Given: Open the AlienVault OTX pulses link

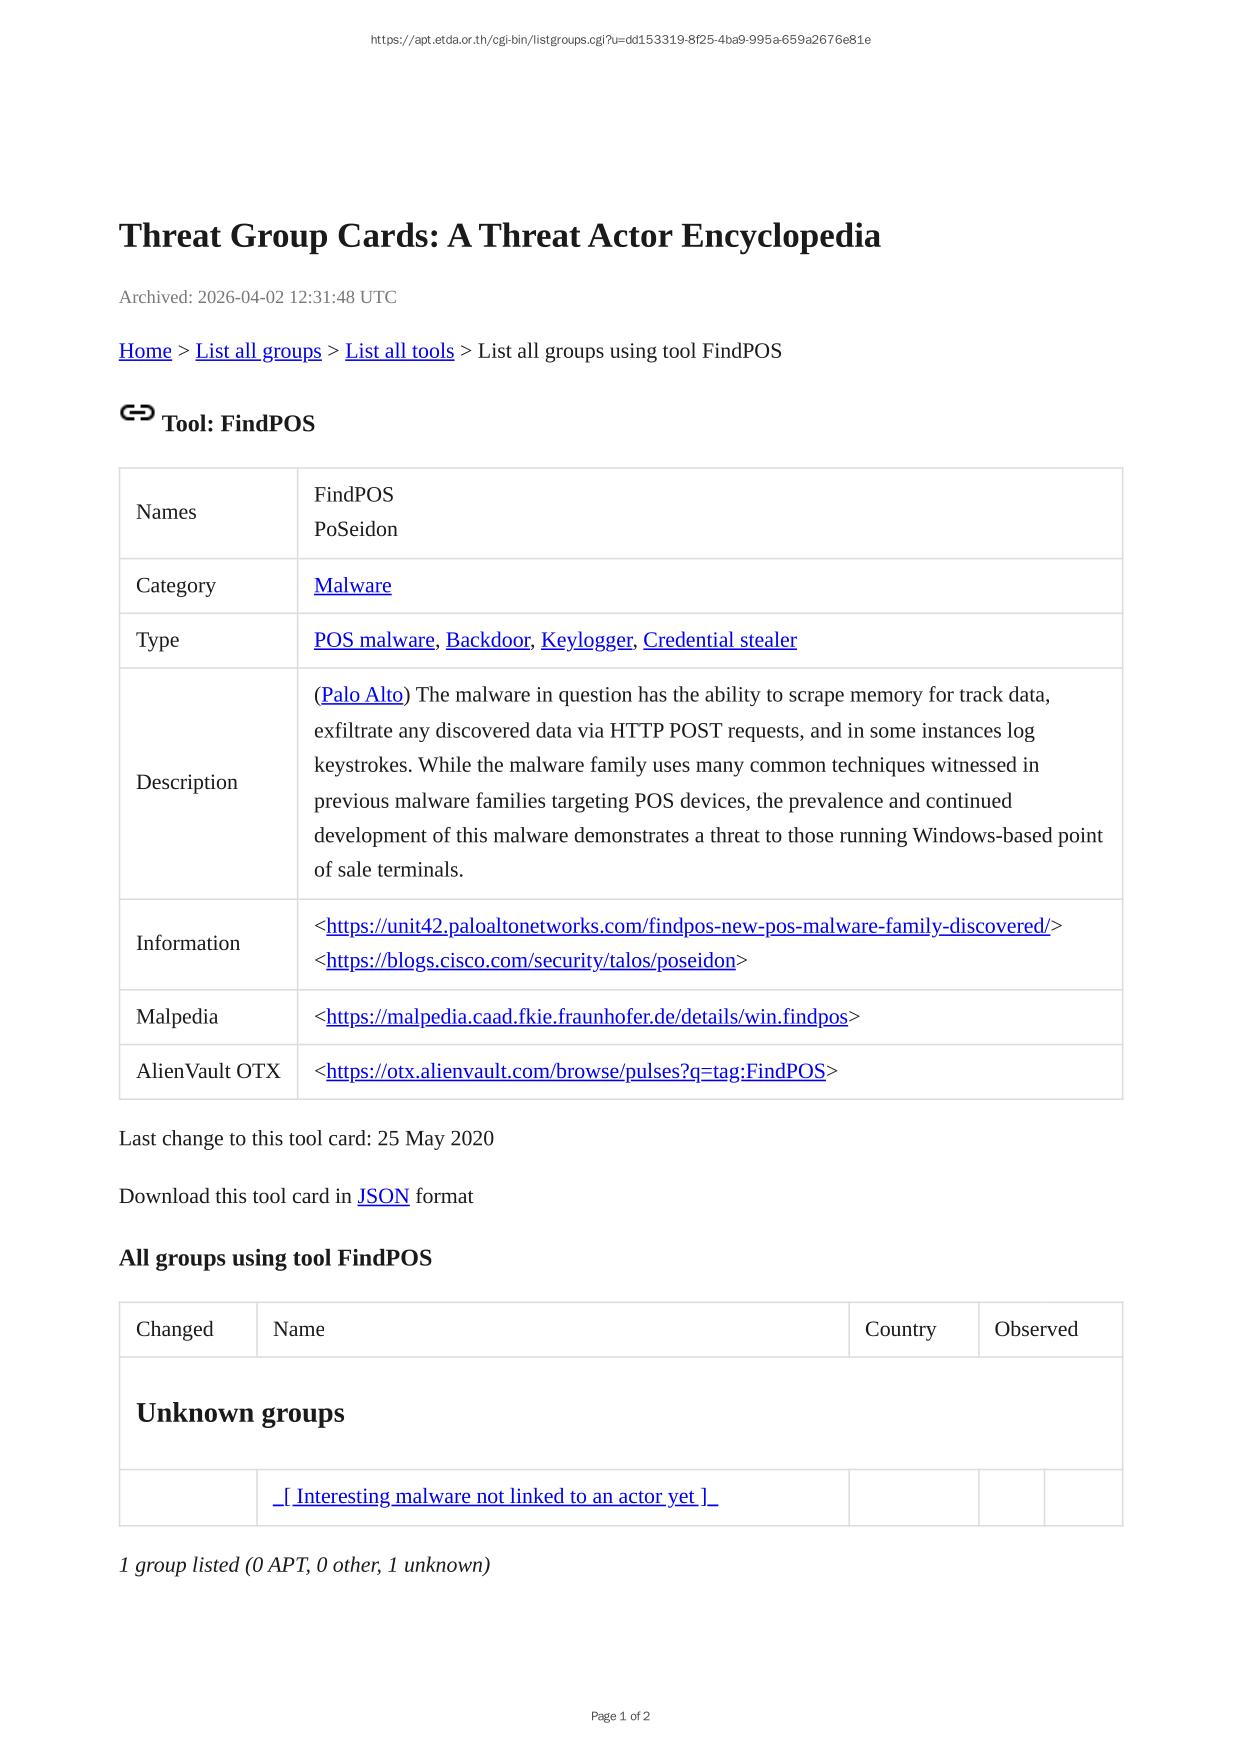Looking at the screenshot, I should click(x=575, y=1072).
